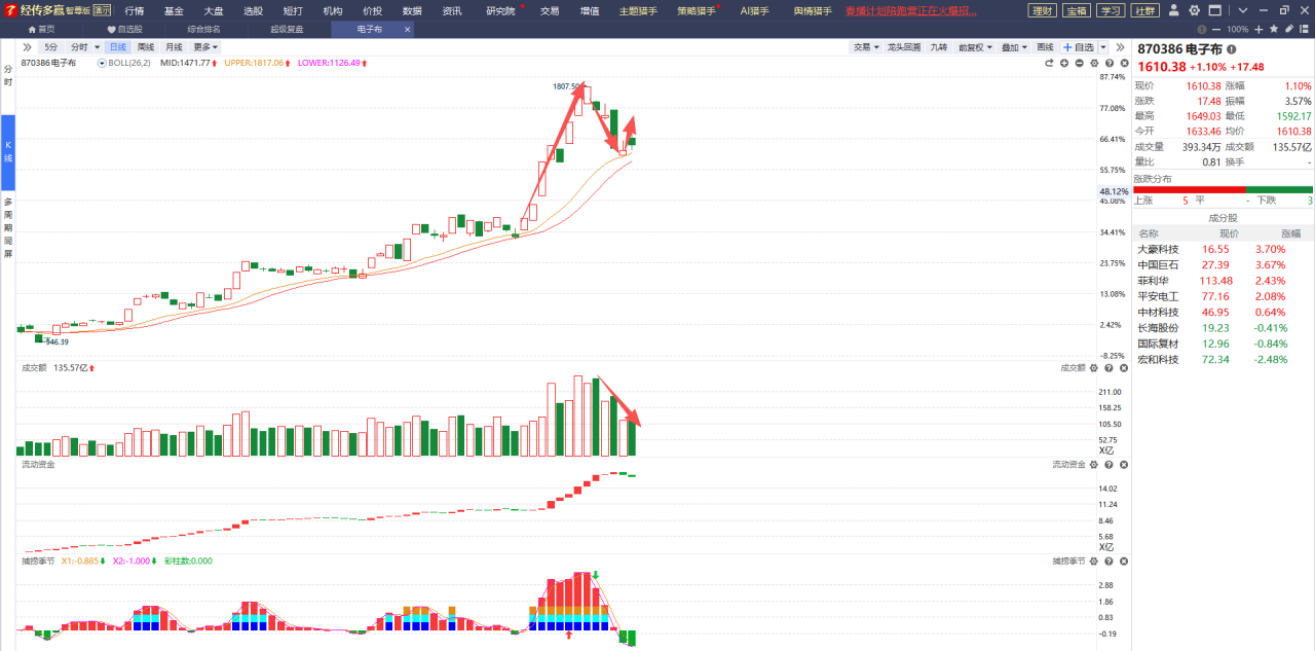Click the zoom in plus icon near 100%

point(1259,29)
